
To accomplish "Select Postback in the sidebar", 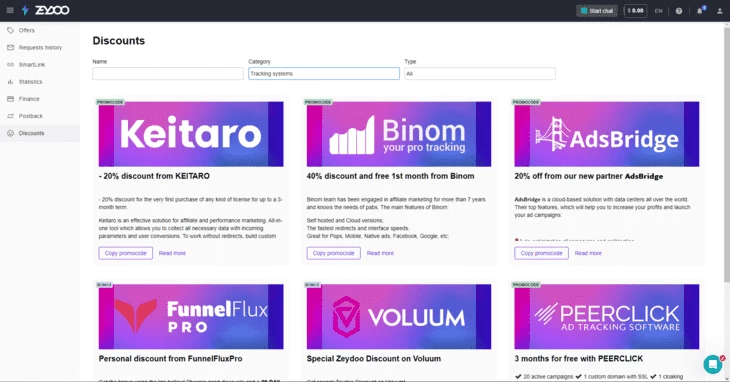I will click(x=31, y=116).
